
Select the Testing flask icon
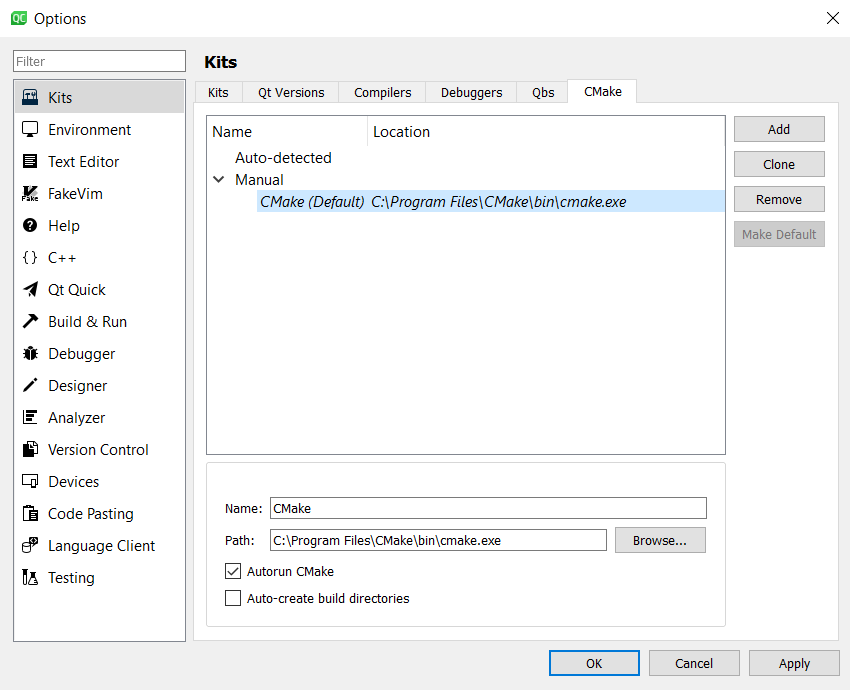tap(30, 577)
